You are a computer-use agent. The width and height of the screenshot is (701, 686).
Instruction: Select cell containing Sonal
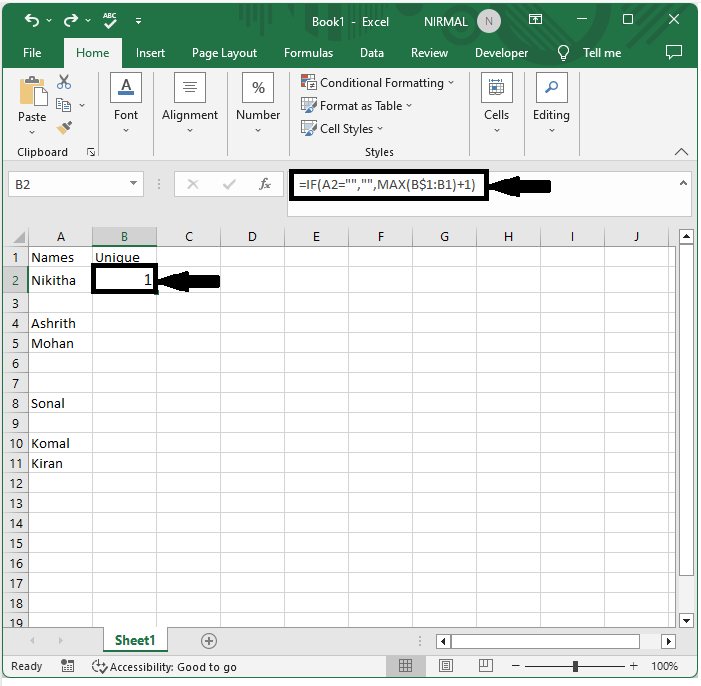(x=60, y=403)
